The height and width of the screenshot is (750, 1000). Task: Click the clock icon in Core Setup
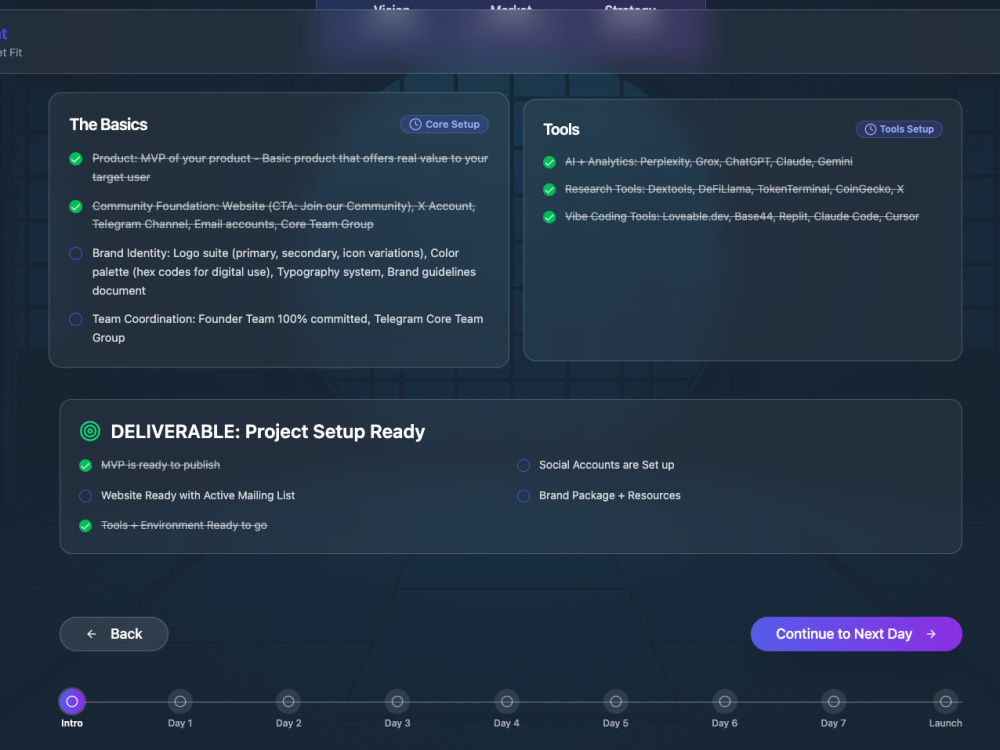click(x=415, y=124)
